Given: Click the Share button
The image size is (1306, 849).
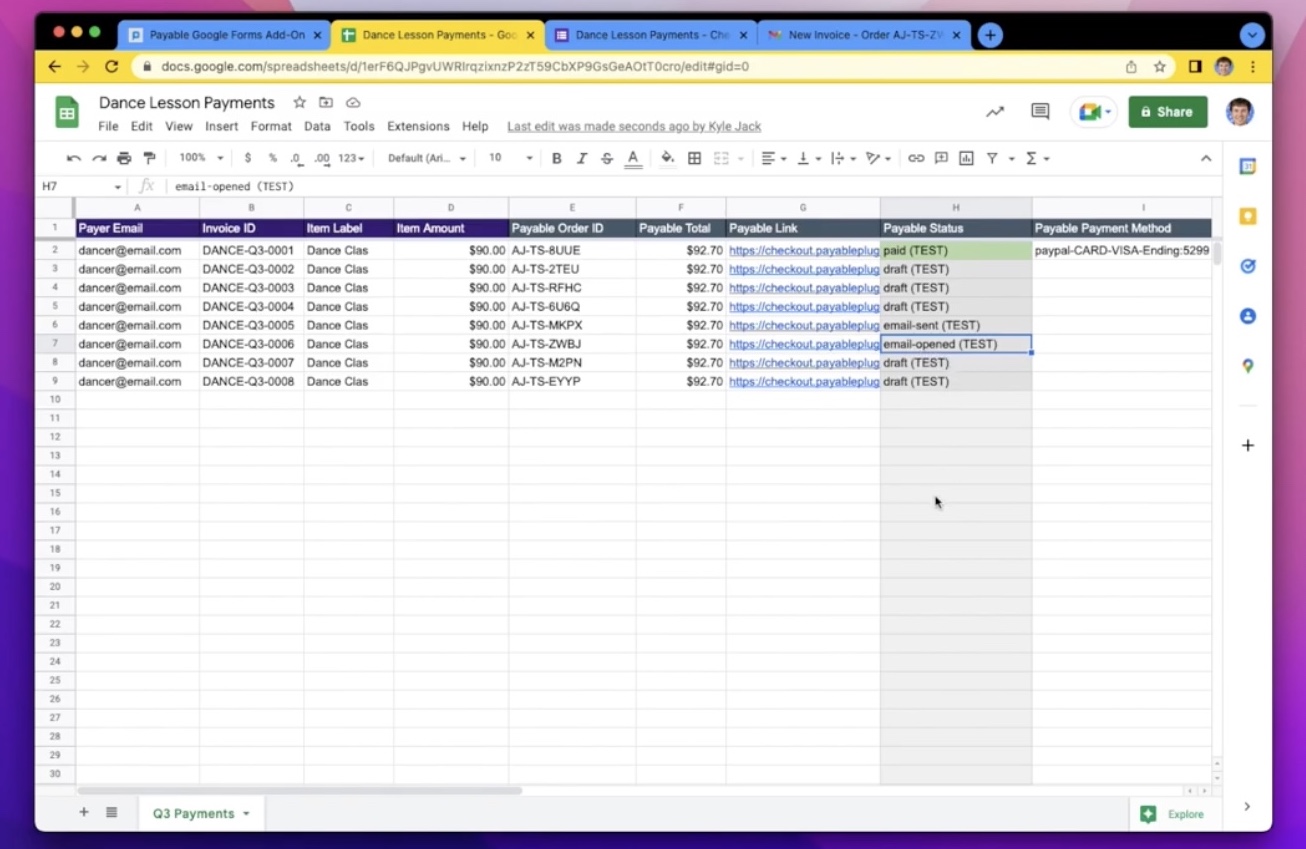Looking at the screenshot, I should click(1167, 111).
